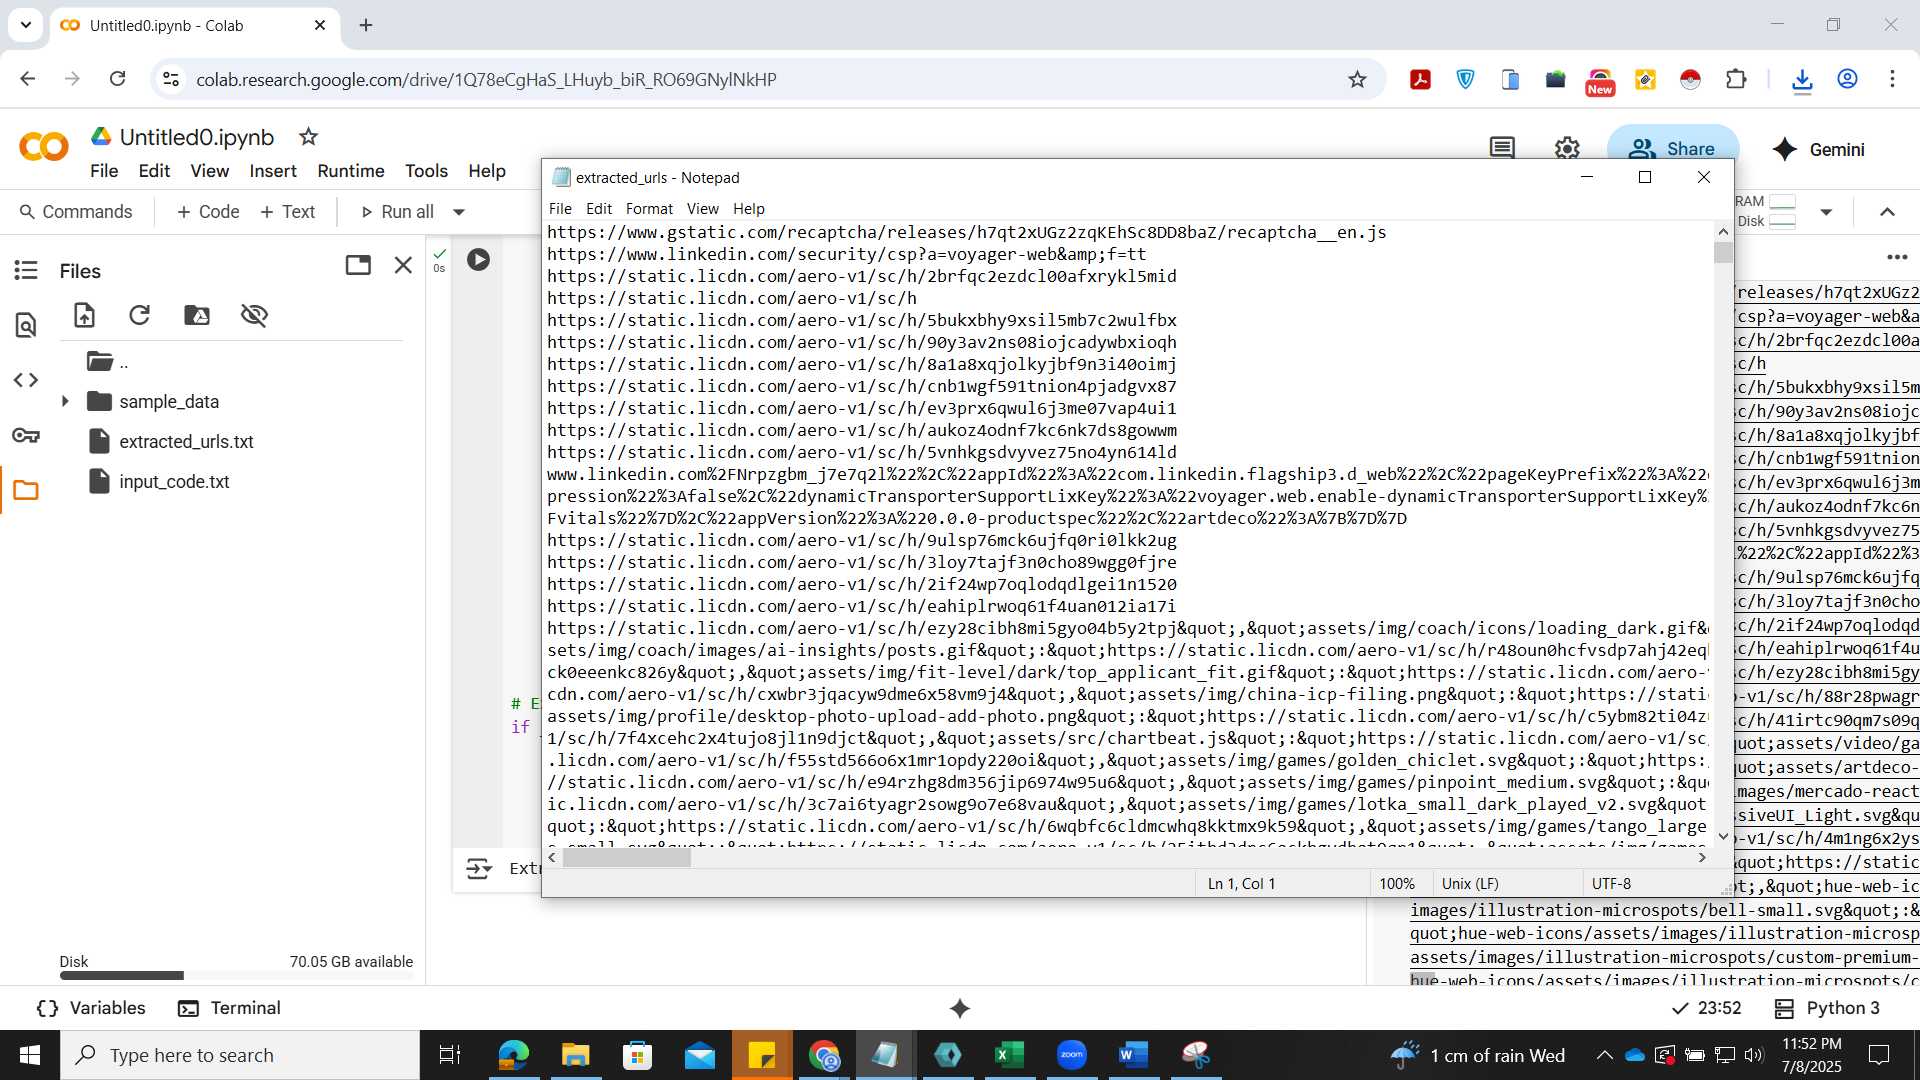The height and width of the screenshot is (1080, 1920).
Task: Open Excel from taskbar
Action: (x=1010, y=1055)
